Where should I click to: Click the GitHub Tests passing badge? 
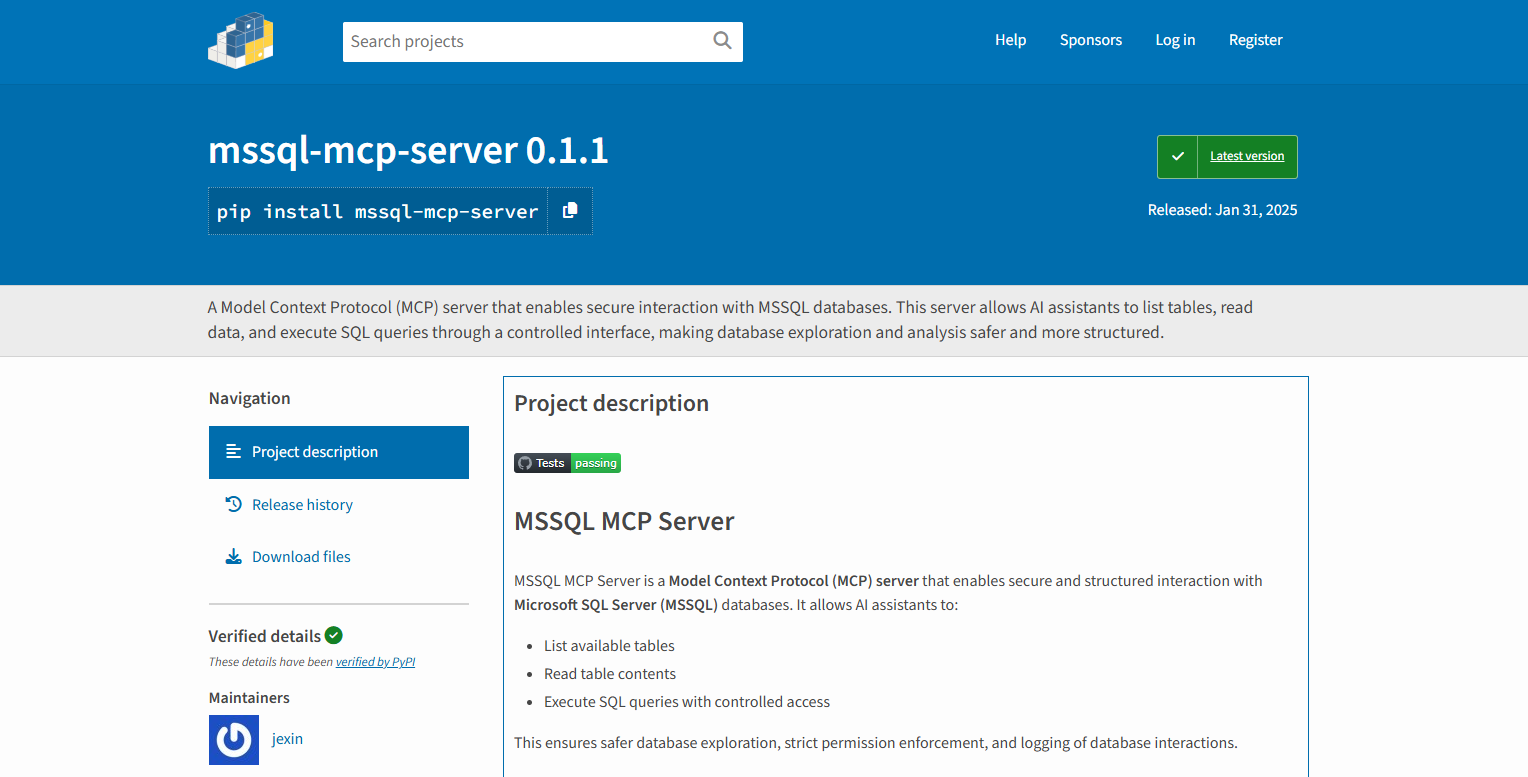click(567, 463)
